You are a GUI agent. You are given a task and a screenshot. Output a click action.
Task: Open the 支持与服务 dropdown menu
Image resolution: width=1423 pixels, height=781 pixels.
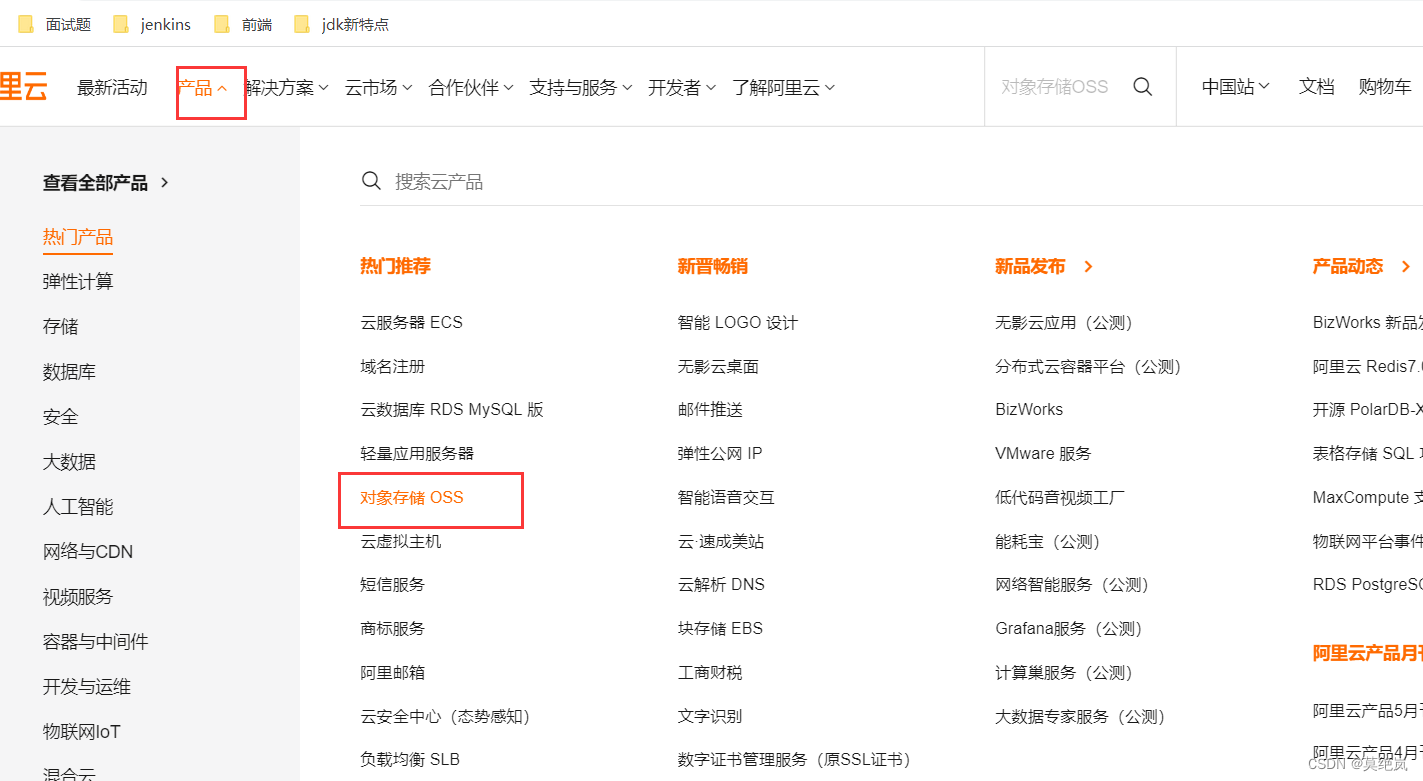581,88
